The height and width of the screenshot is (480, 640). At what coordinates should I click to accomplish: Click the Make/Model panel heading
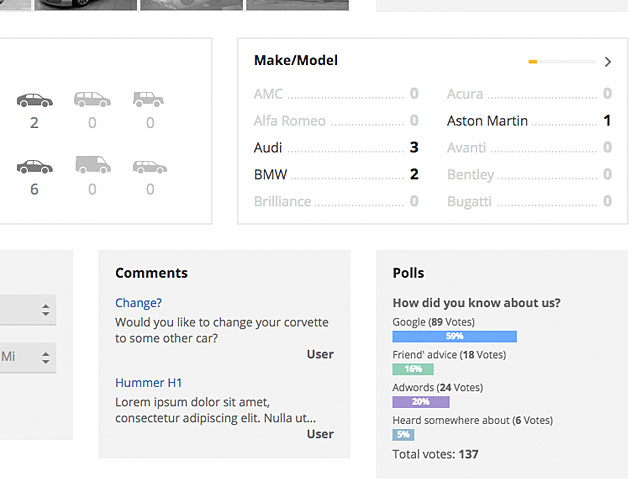[296, 60]
